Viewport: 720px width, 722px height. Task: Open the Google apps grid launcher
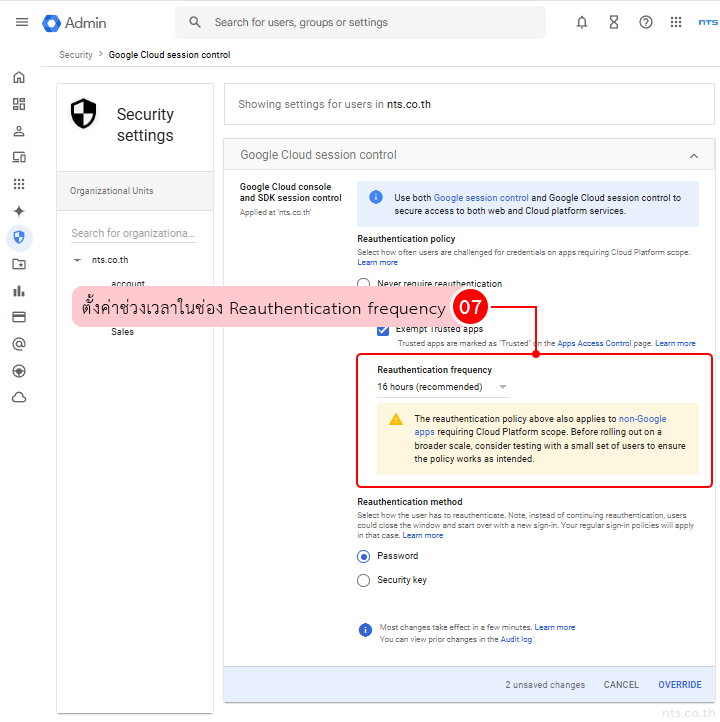tap(676, 22)
